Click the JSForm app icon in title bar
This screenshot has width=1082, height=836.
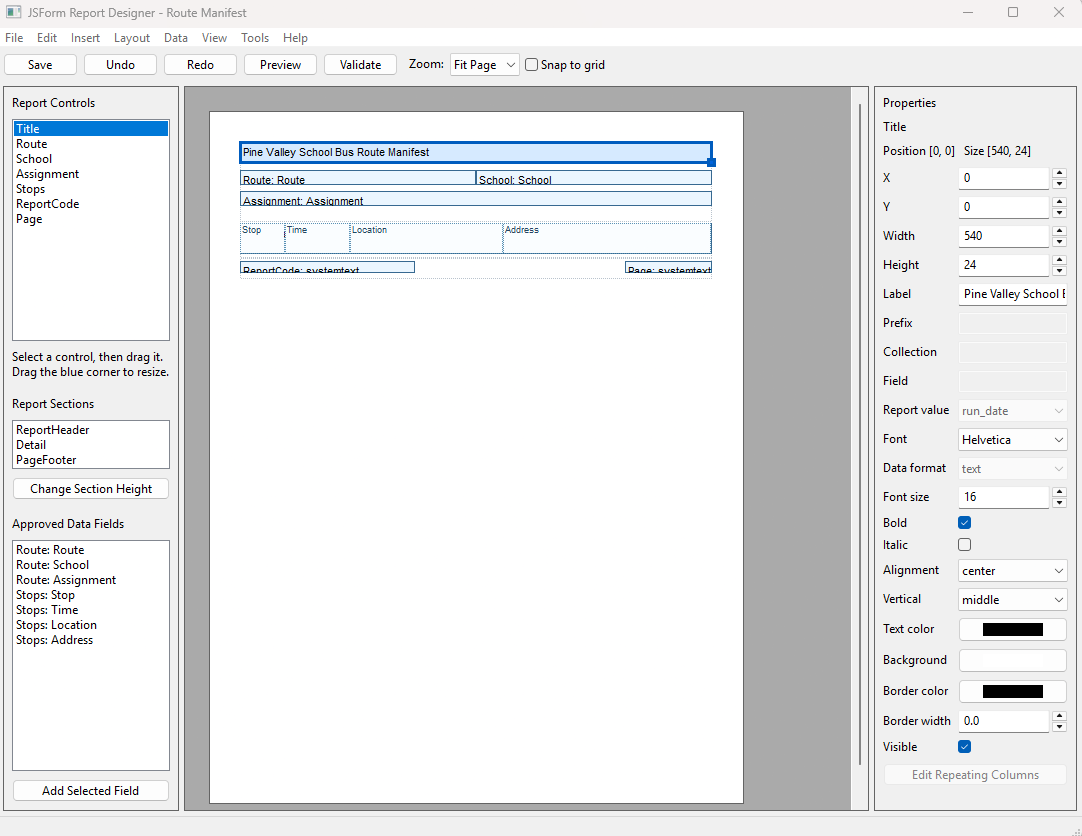[x=13, y=12]
